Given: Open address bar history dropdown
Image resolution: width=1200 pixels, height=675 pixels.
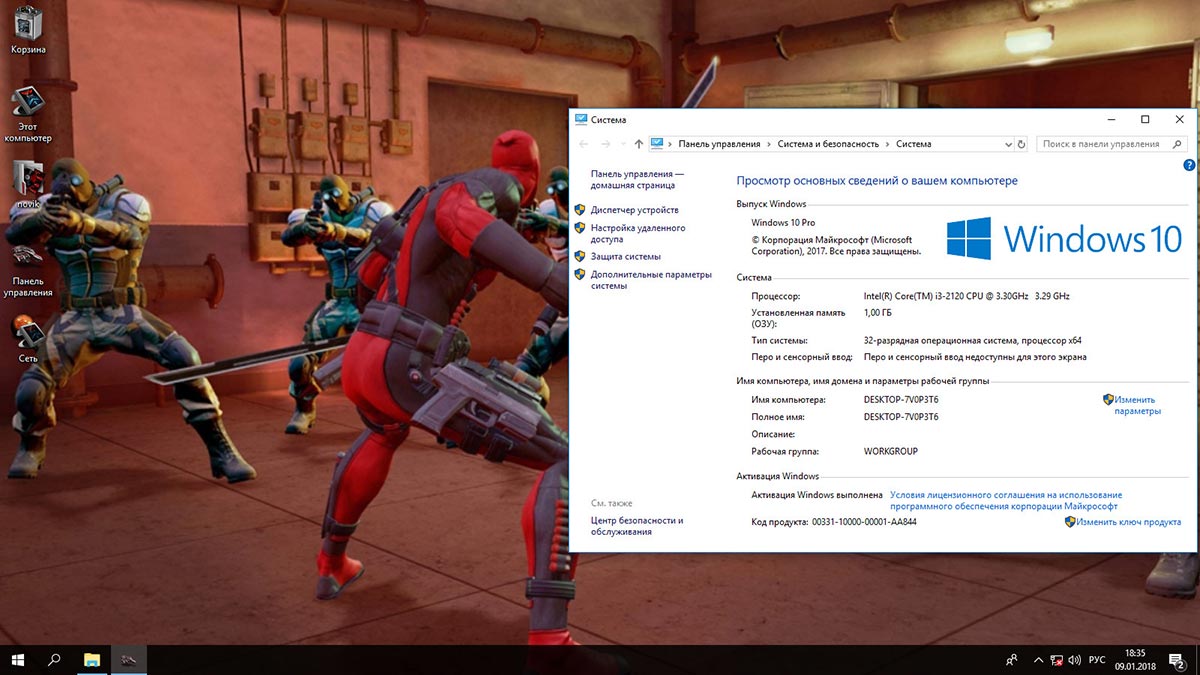Looking at the screenshot, I should pyautogui.click(x=1008, y=144).
